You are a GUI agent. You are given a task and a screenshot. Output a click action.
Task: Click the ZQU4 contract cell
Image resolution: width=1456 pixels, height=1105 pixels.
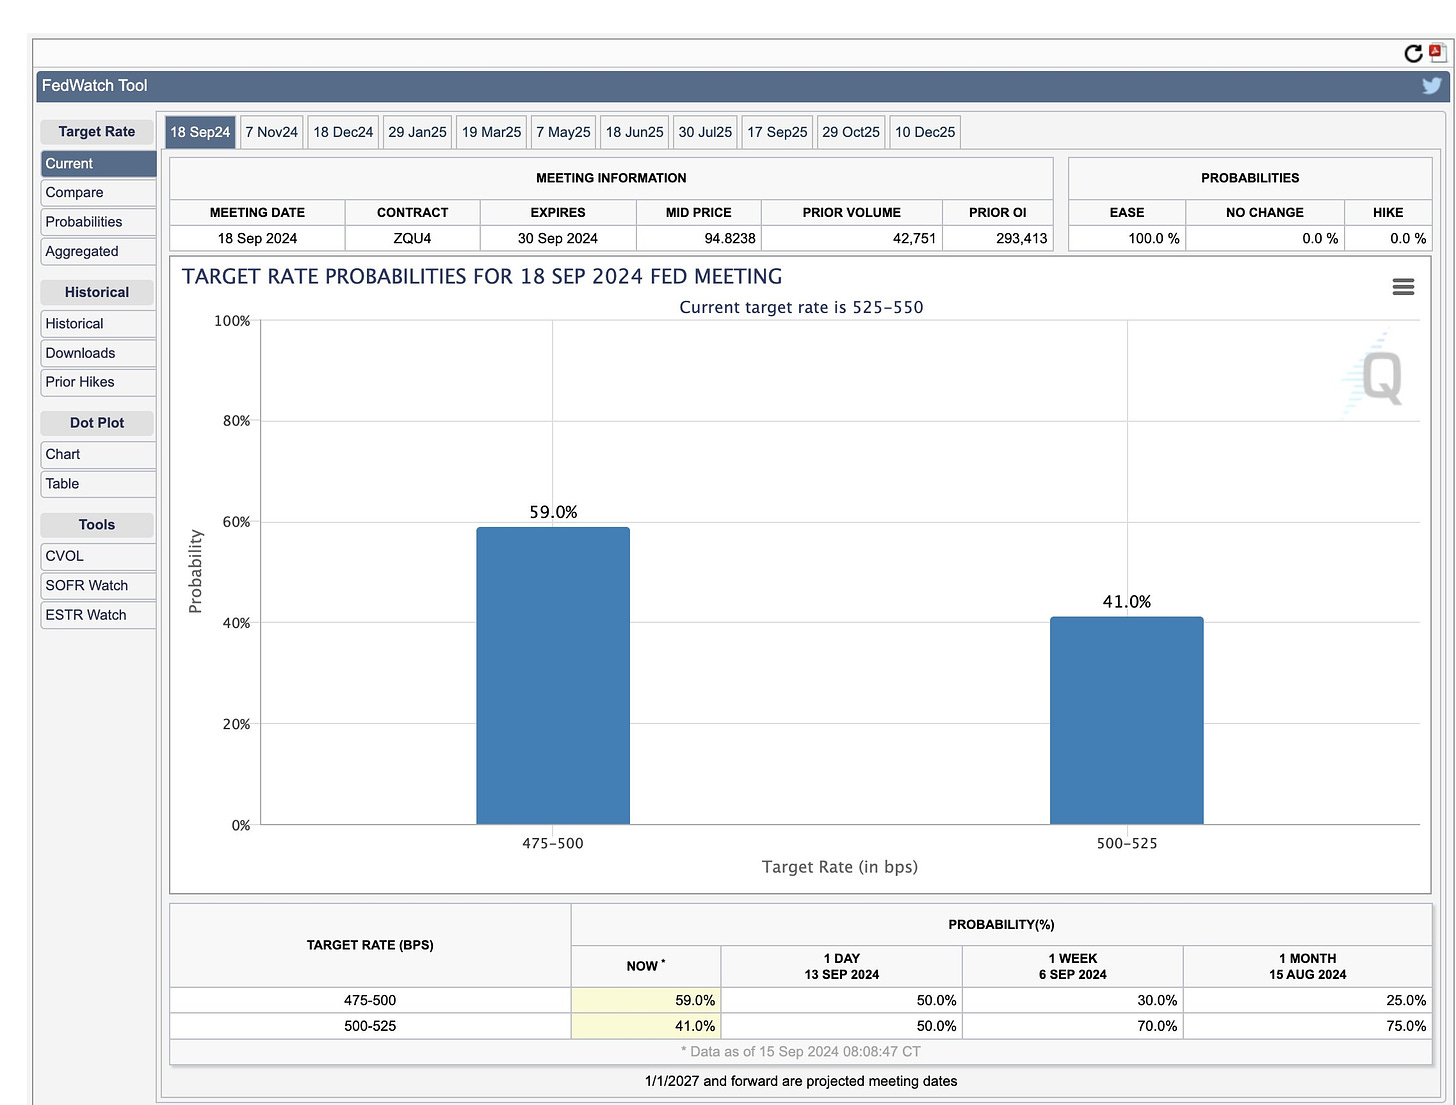pyautogui.click(x=412, y=238)
